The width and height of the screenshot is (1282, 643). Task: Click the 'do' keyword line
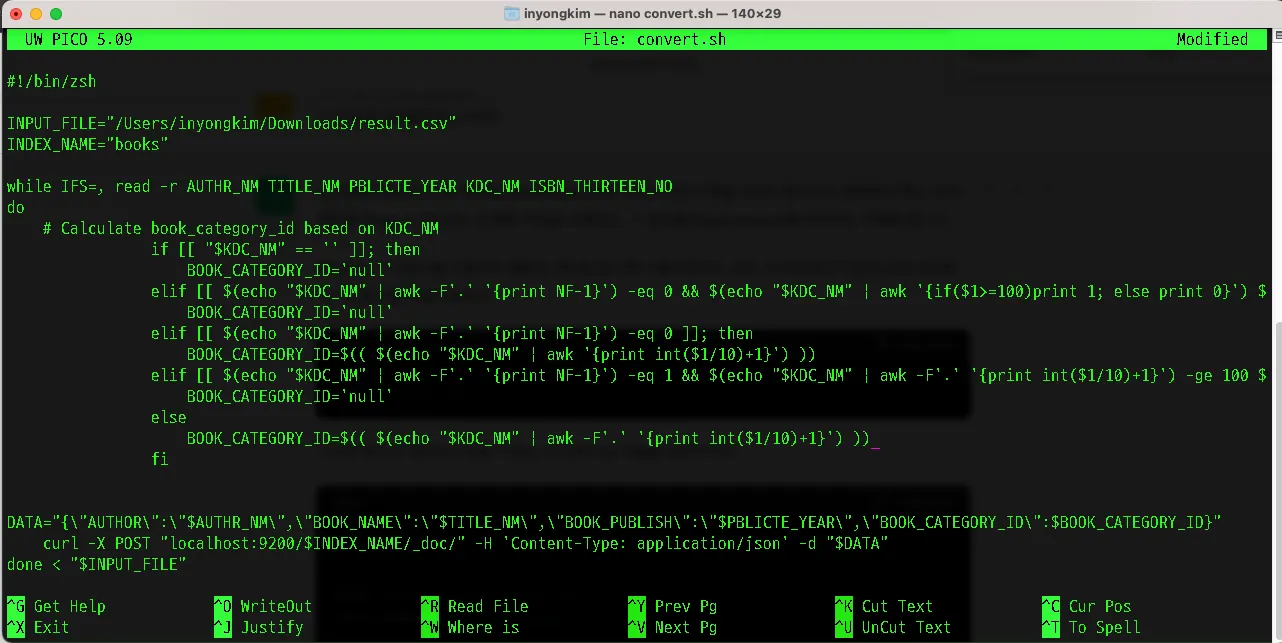point(16,207)
